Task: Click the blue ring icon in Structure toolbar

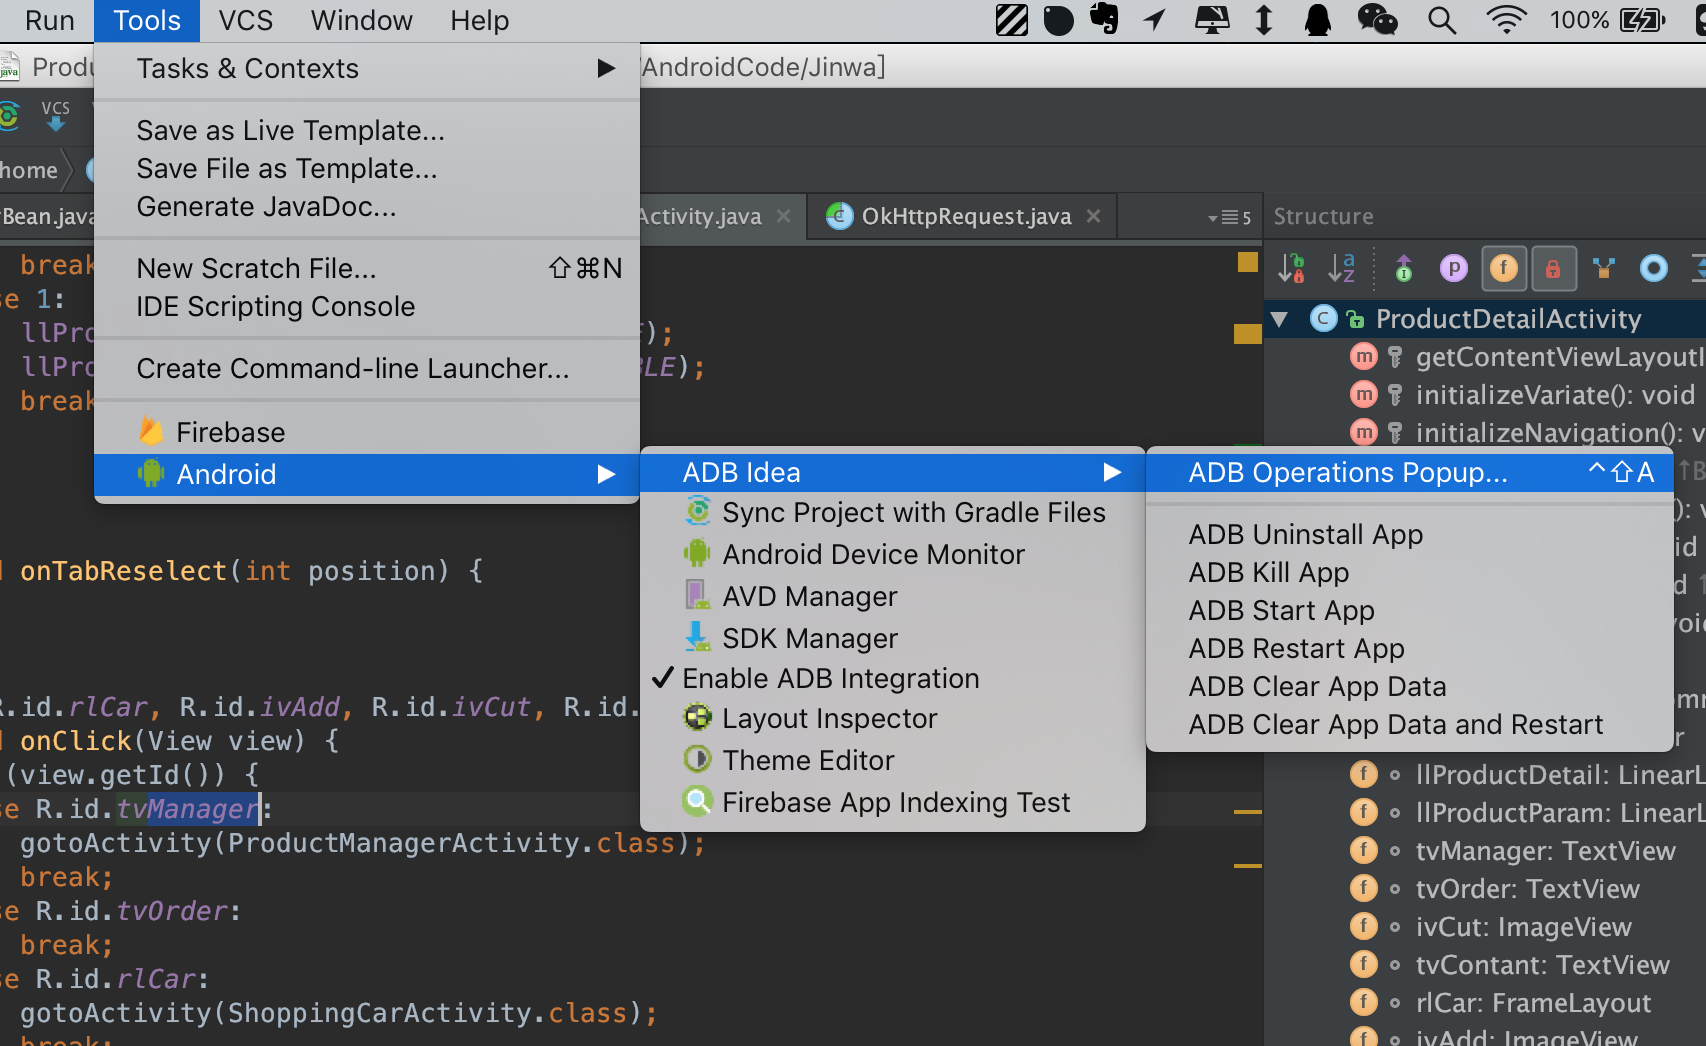Action: (x=1654, y=268)
